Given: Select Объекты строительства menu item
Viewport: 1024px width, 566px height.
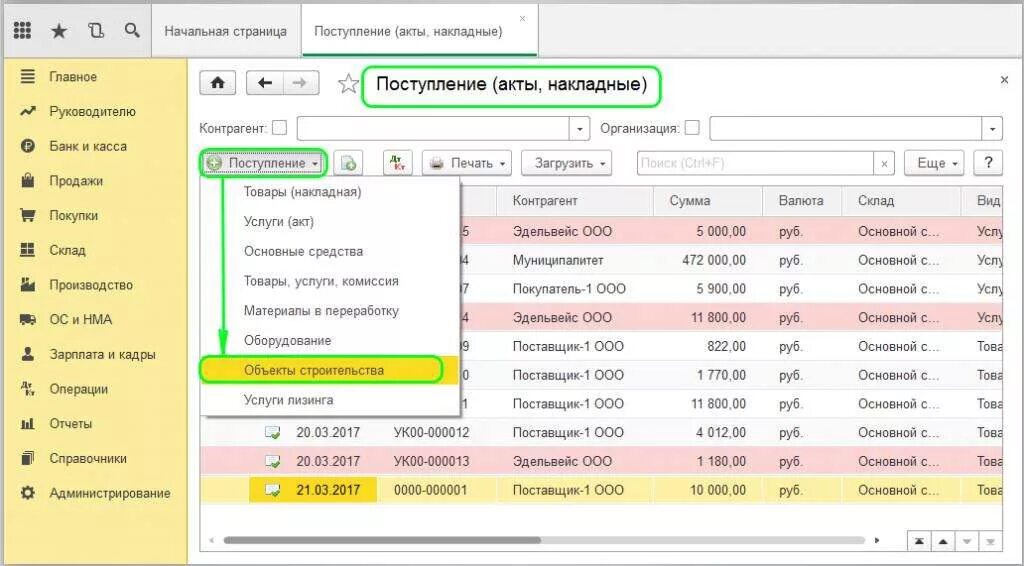Looking at the screenshot, I should [314, 370].
